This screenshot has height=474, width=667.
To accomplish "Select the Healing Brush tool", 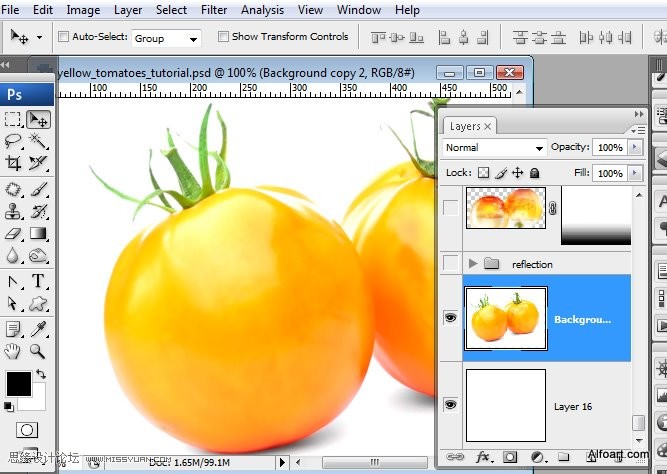I will coord(13,189).
